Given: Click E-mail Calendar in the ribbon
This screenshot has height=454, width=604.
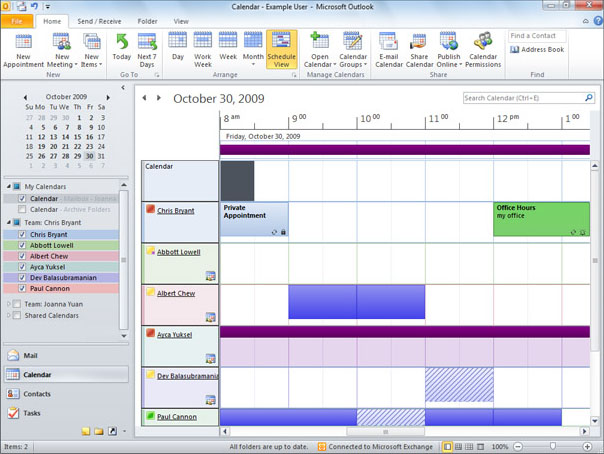Looking at the screenshot, I should (x=389, y=50).
